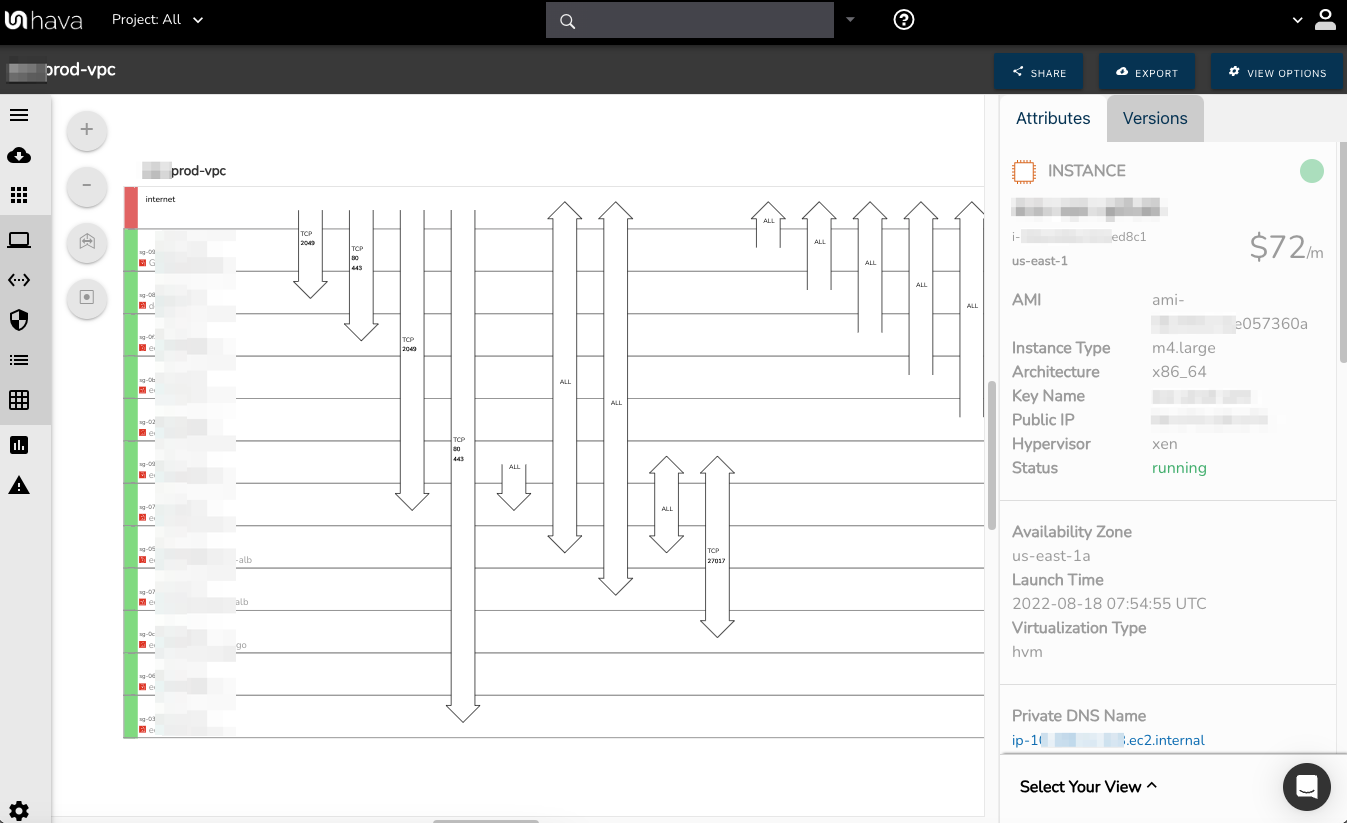1347x823 pixels.
Task: Open the search filter dropdown arrow
Action: point(849,19)
